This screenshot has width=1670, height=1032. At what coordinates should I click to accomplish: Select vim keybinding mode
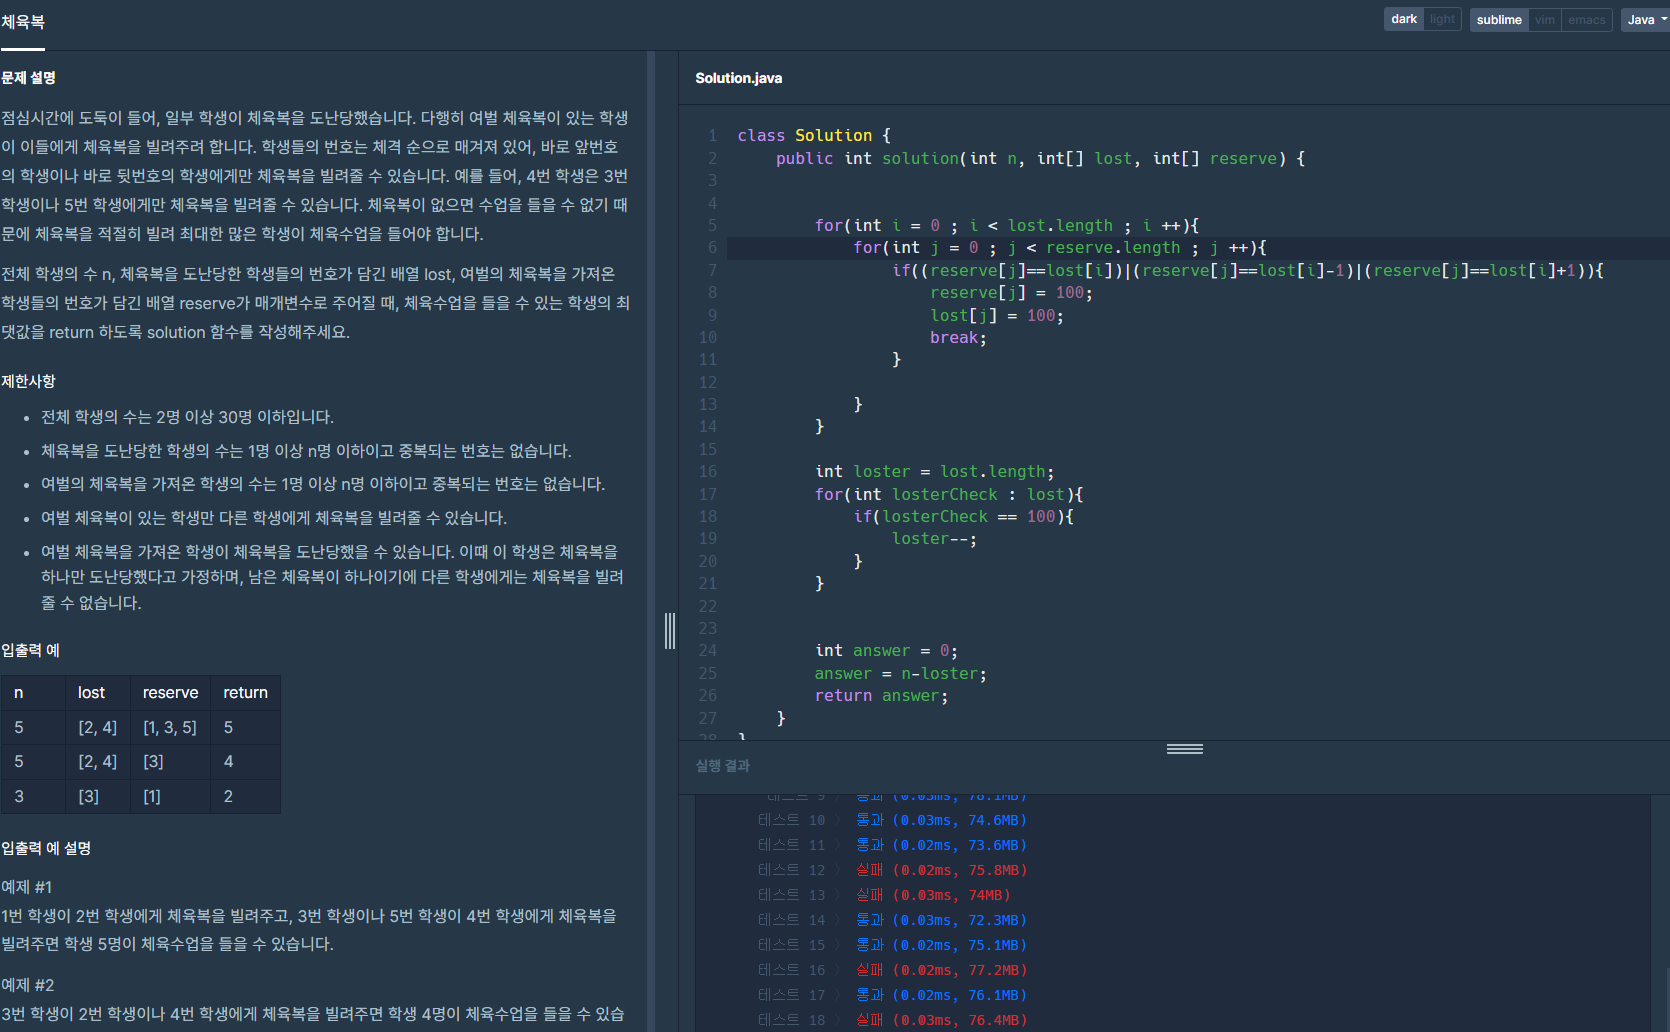point(1545,20)
